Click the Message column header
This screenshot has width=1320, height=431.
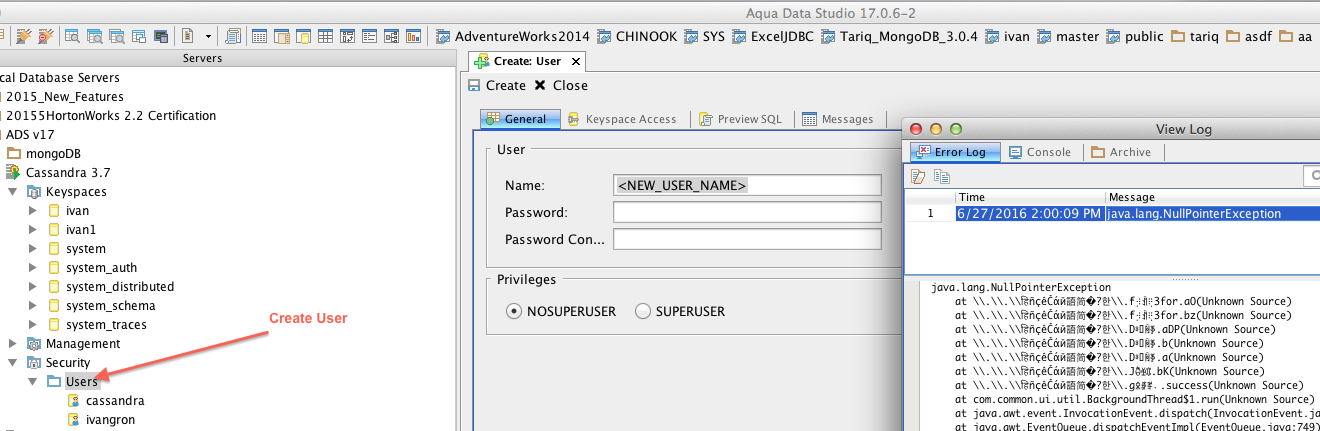coord(1212,197)
